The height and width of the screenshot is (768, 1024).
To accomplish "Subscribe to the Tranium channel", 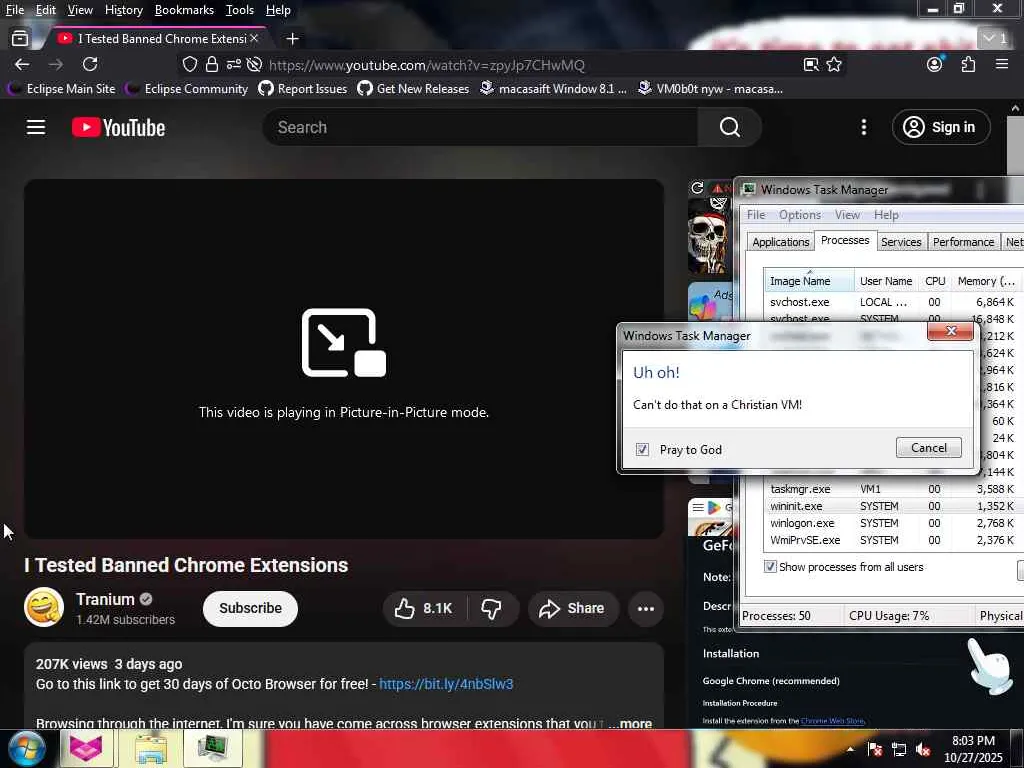I will (x=250, y=608).
